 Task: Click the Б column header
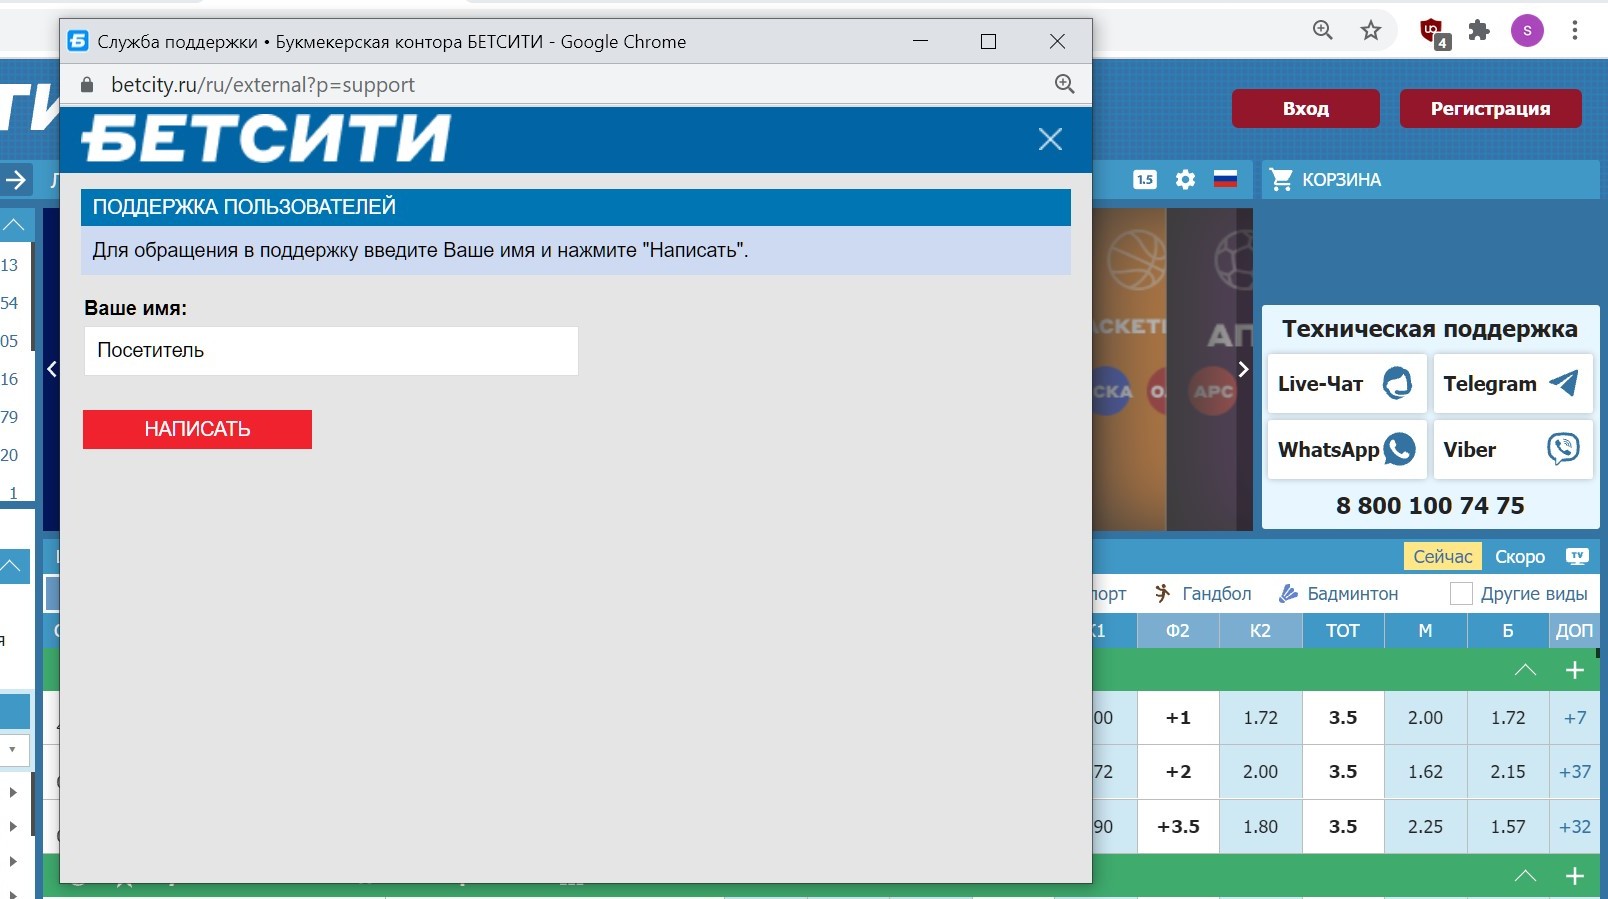tap(1508, 631)
